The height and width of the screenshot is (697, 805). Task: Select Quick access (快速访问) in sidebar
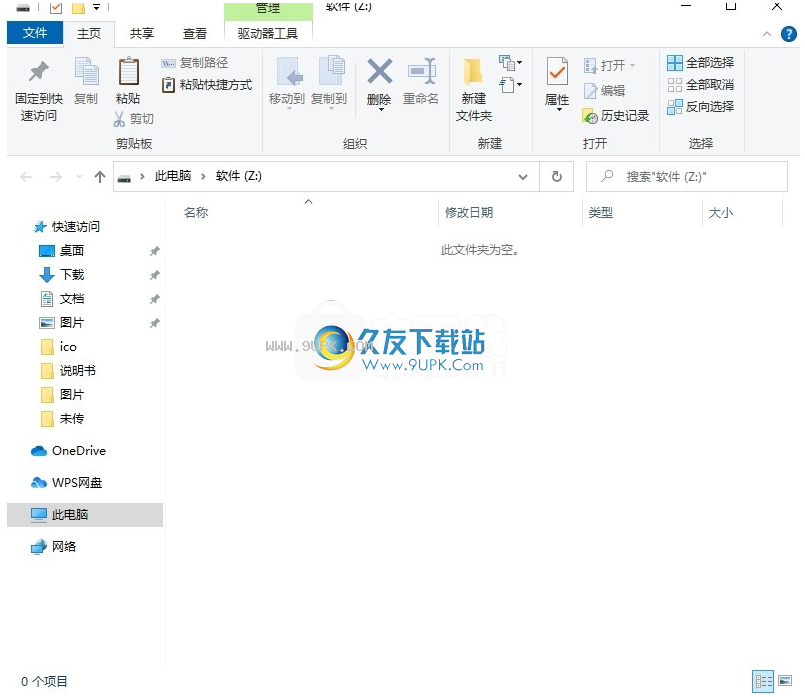[x=67, y=227]
